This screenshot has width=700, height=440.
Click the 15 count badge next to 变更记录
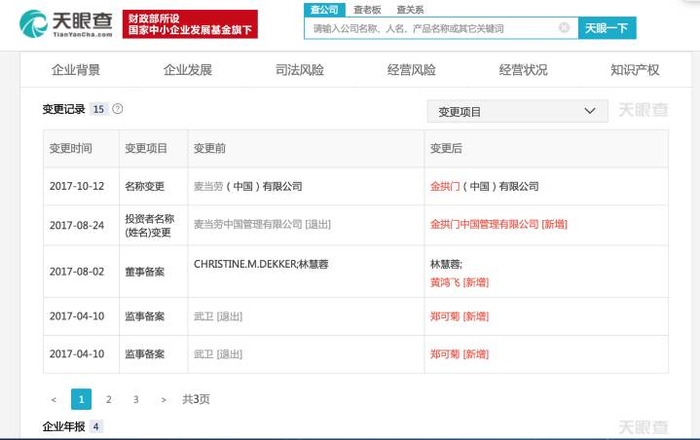click(x=99, y=109)
